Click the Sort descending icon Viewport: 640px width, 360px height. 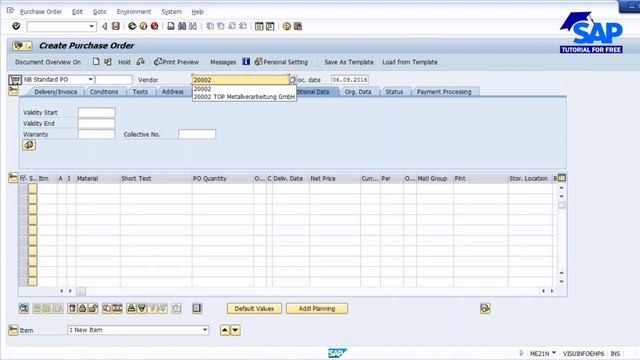[141, 309]
